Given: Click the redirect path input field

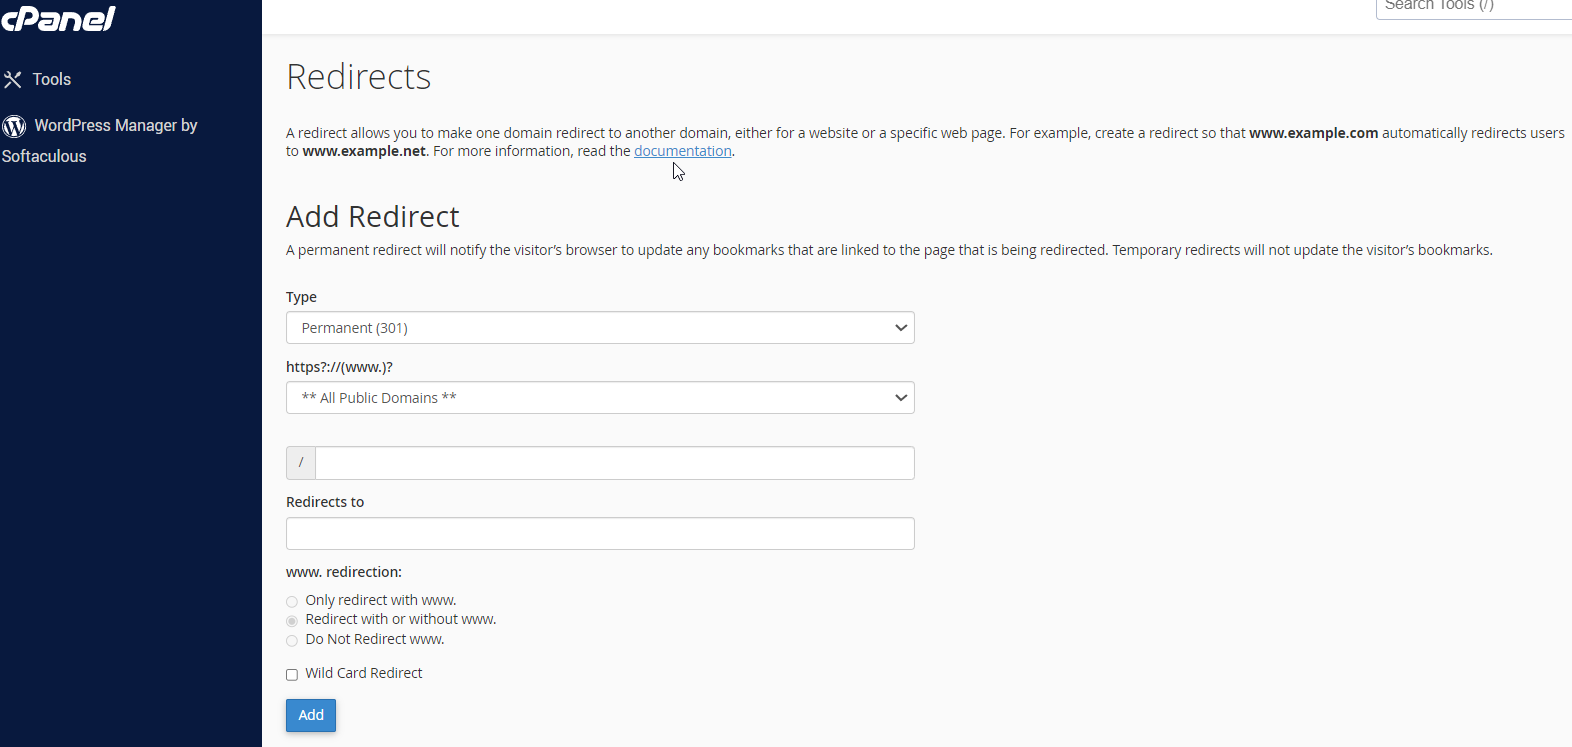Looking at the screenshot, I should click(615, 463).
